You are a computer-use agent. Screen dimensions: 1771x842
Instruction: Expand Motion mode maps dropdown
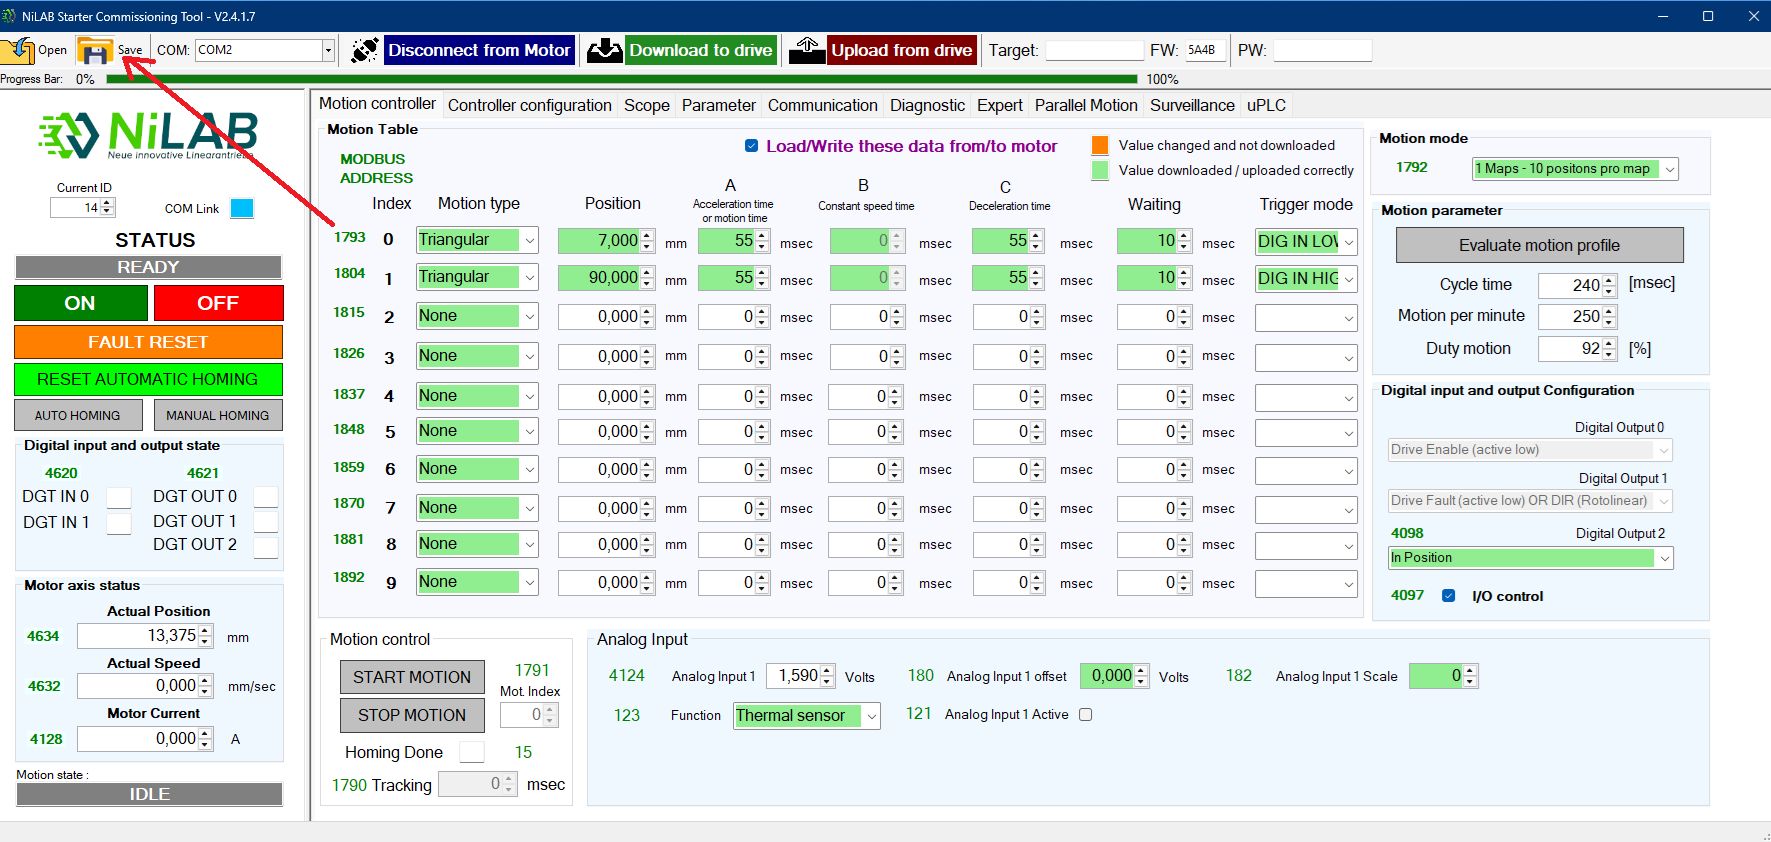[x=1669, y=169]
